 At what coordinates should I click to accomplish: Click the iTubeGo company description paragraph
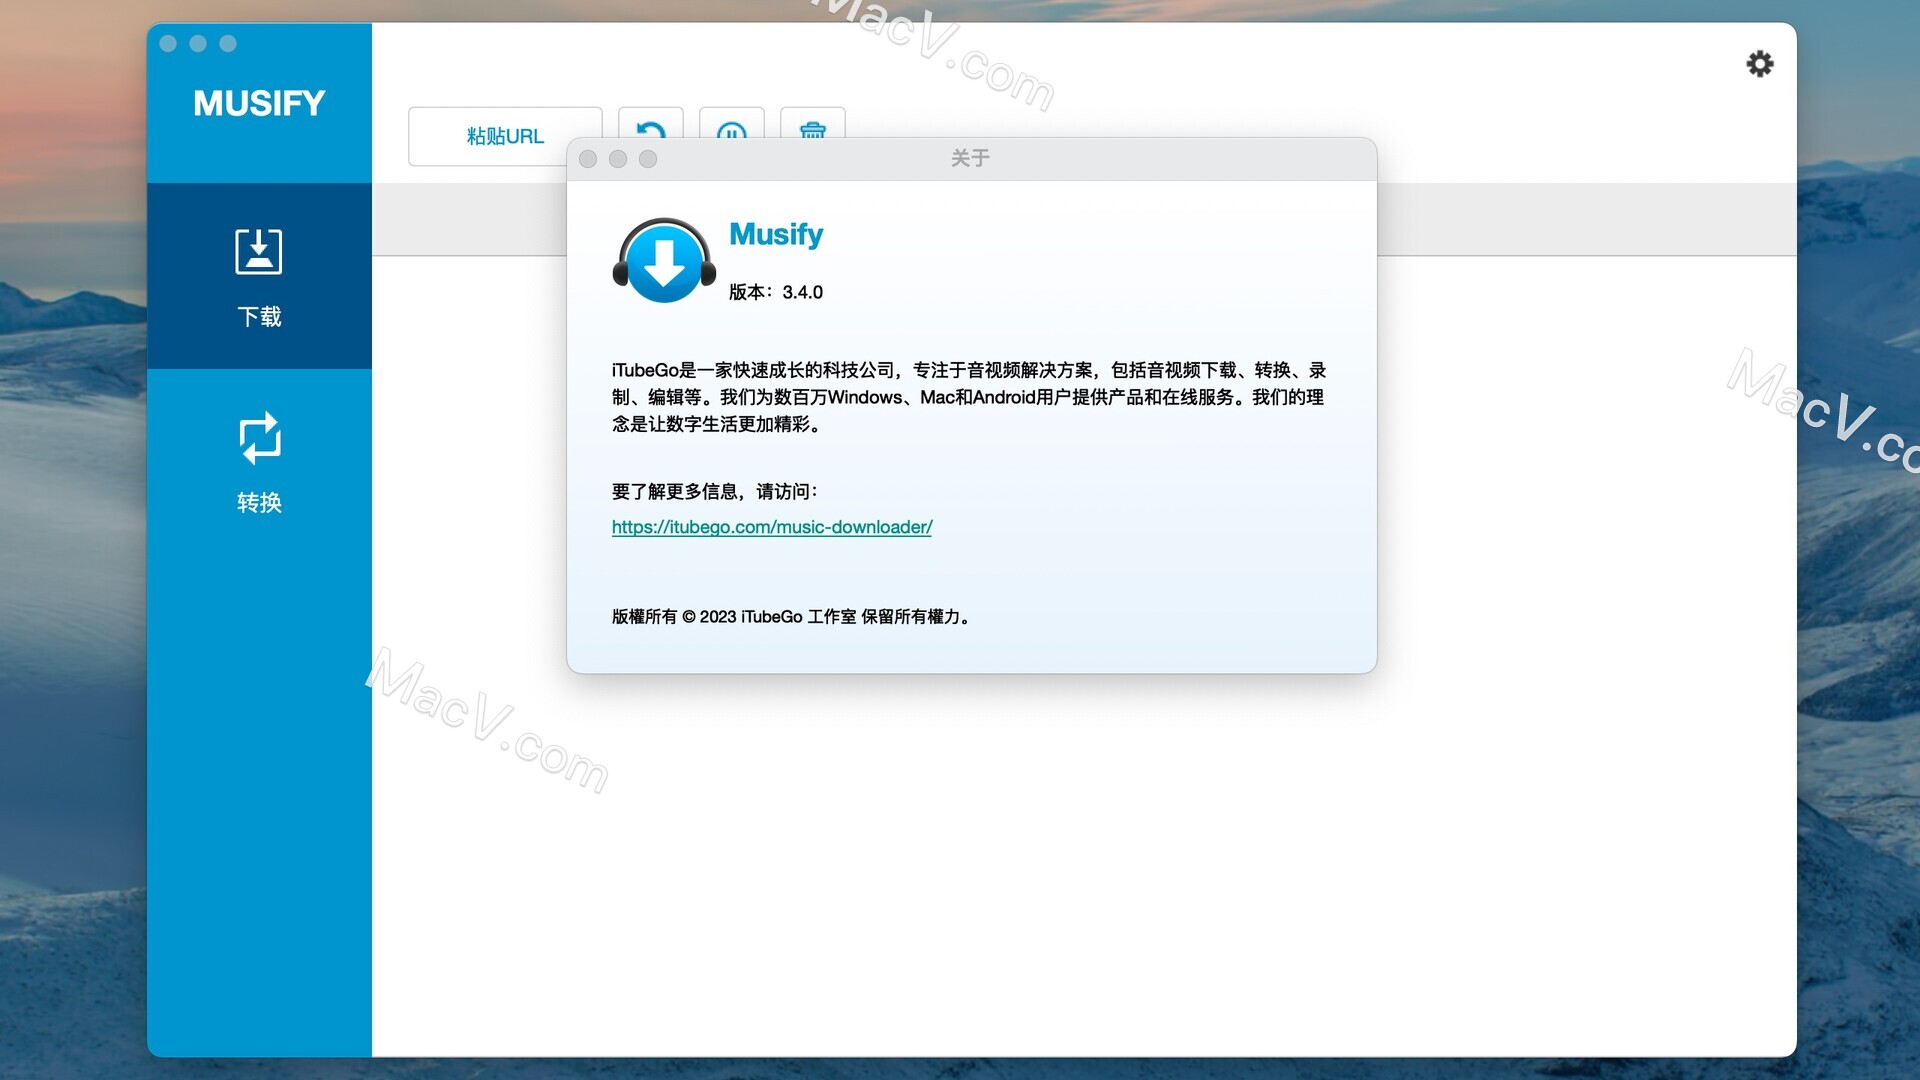[x=969, y=397]
